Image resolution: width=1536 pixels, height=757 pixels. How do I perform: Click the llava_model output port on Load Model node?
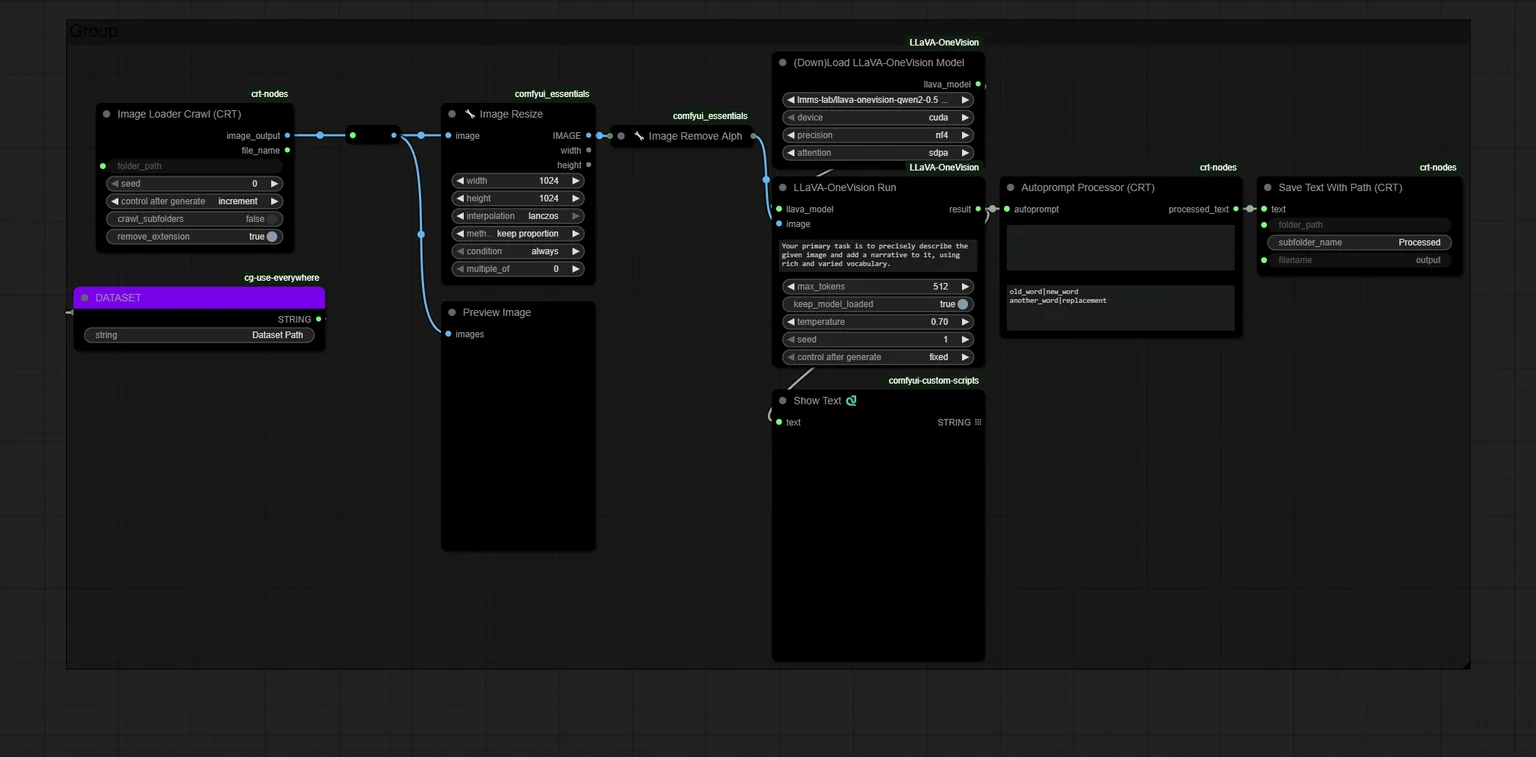pos(978,84)
